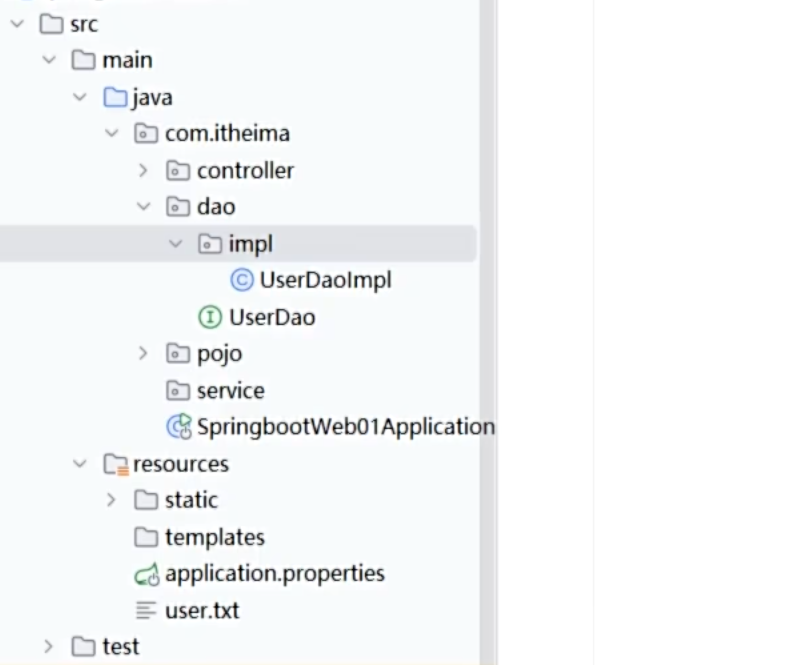The image size is (807, 665).
Task: Expand the static folder arrow
Action: click(111, 500)
